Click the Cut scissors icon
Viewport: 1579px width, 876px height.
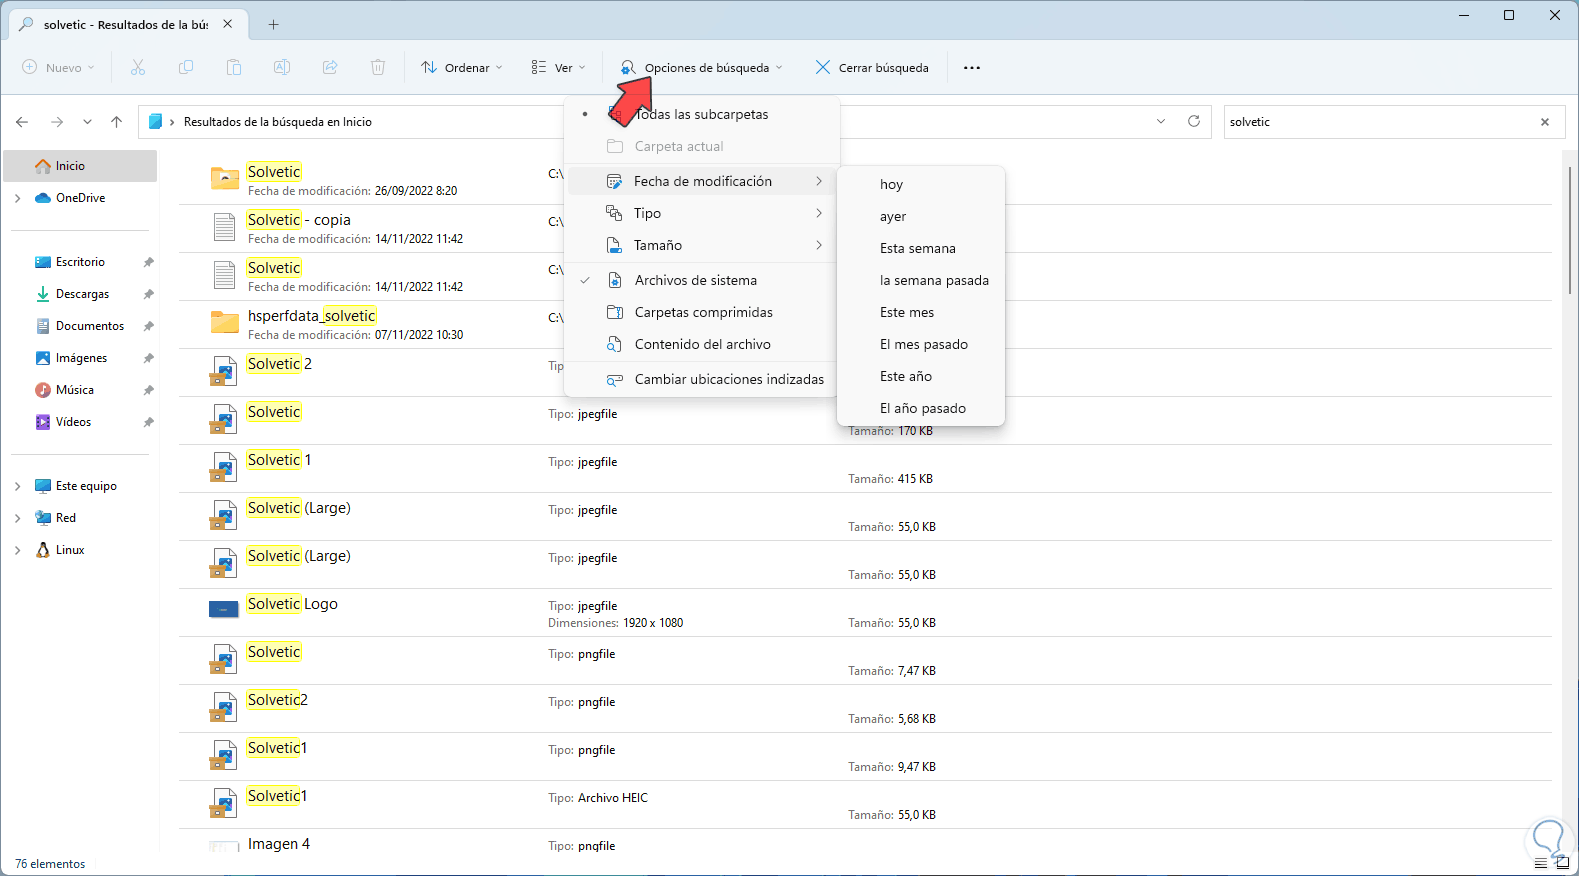(x=138, y=67)
